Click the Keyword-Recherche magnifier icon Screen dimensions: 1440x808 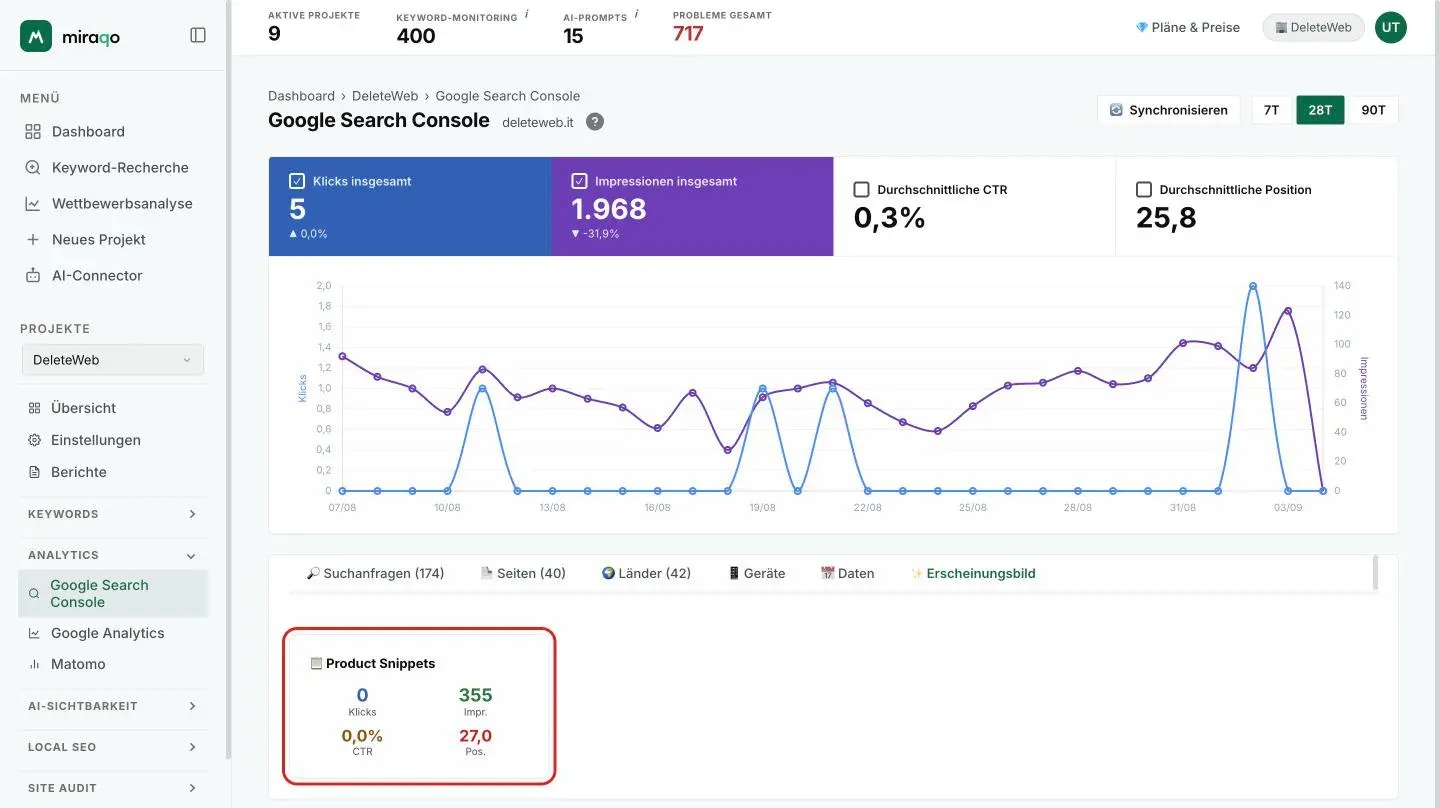pyautogui.click(x=33, y=167)
